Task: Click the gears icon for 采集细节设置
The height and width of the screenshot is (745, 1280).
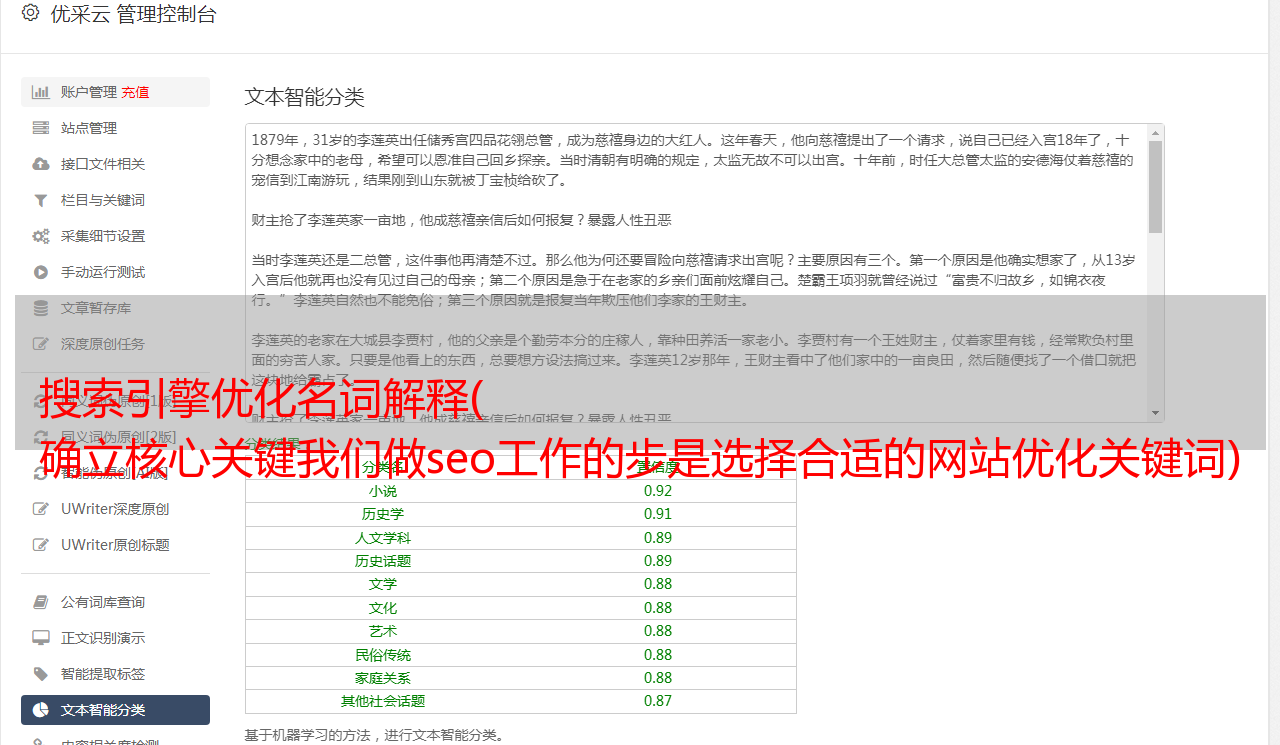Action: pos(41,236)
